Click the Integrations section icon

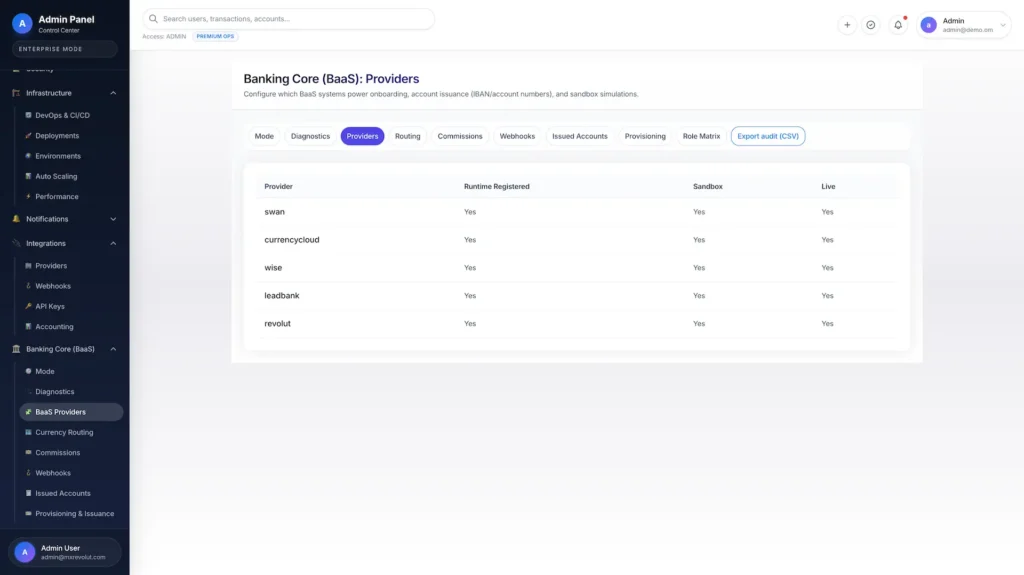[16, 243]
